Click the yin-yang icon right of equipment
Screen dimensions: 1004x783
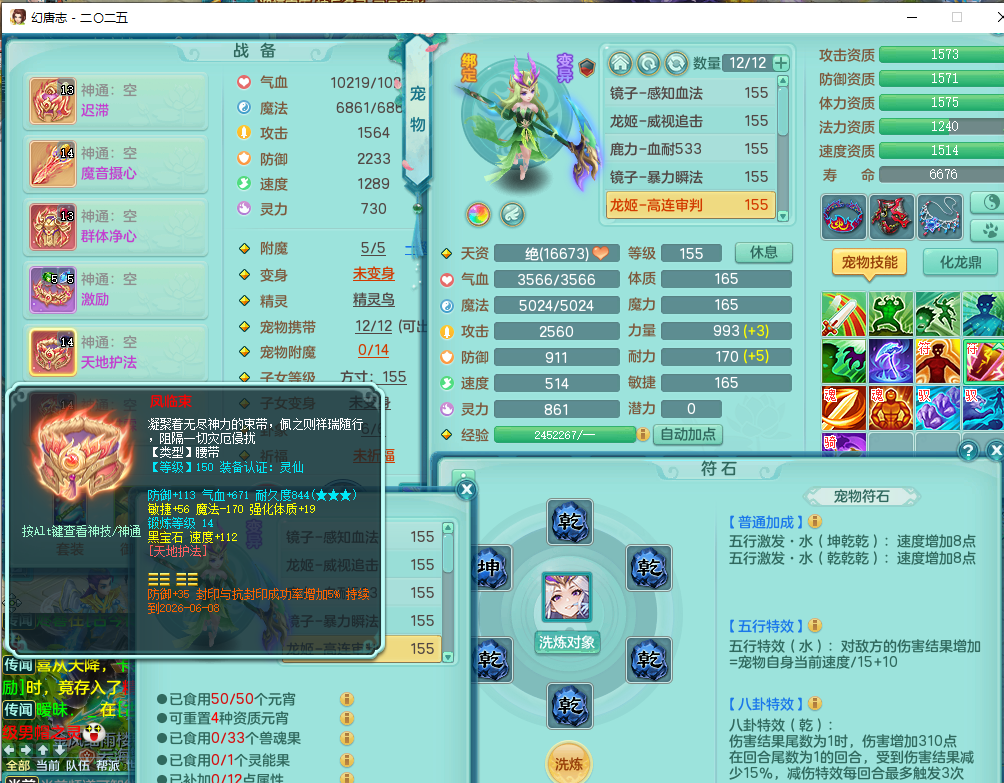pos(990,202)
